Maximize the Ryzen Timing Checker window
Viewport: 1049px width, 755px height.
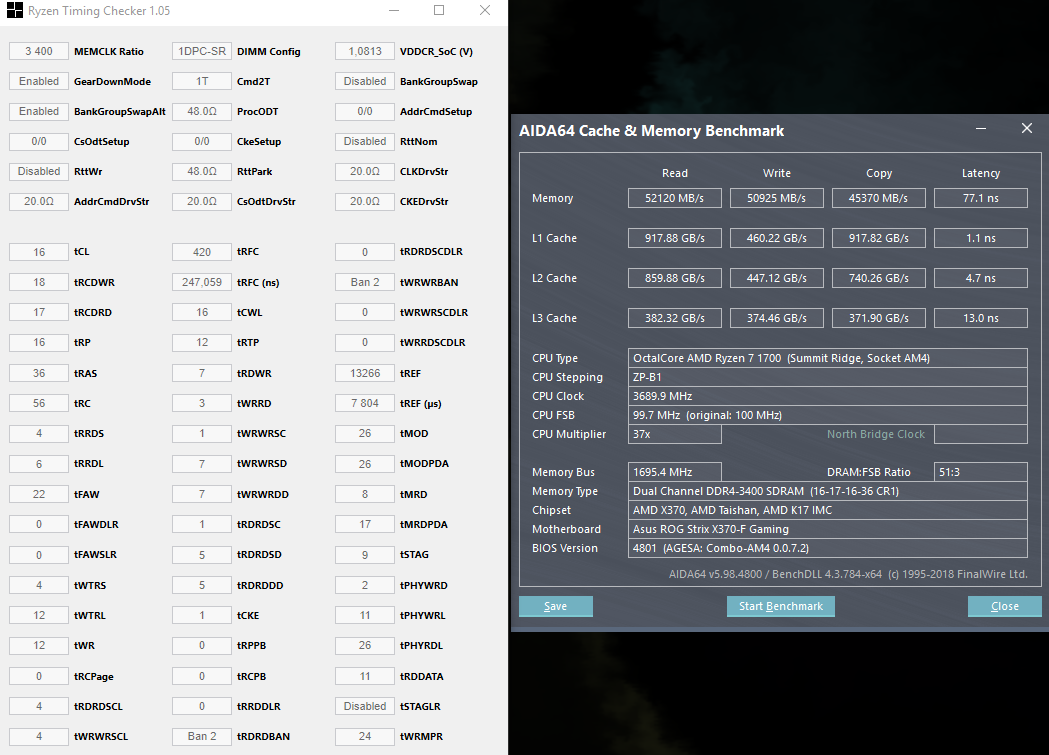coord(439,11)
